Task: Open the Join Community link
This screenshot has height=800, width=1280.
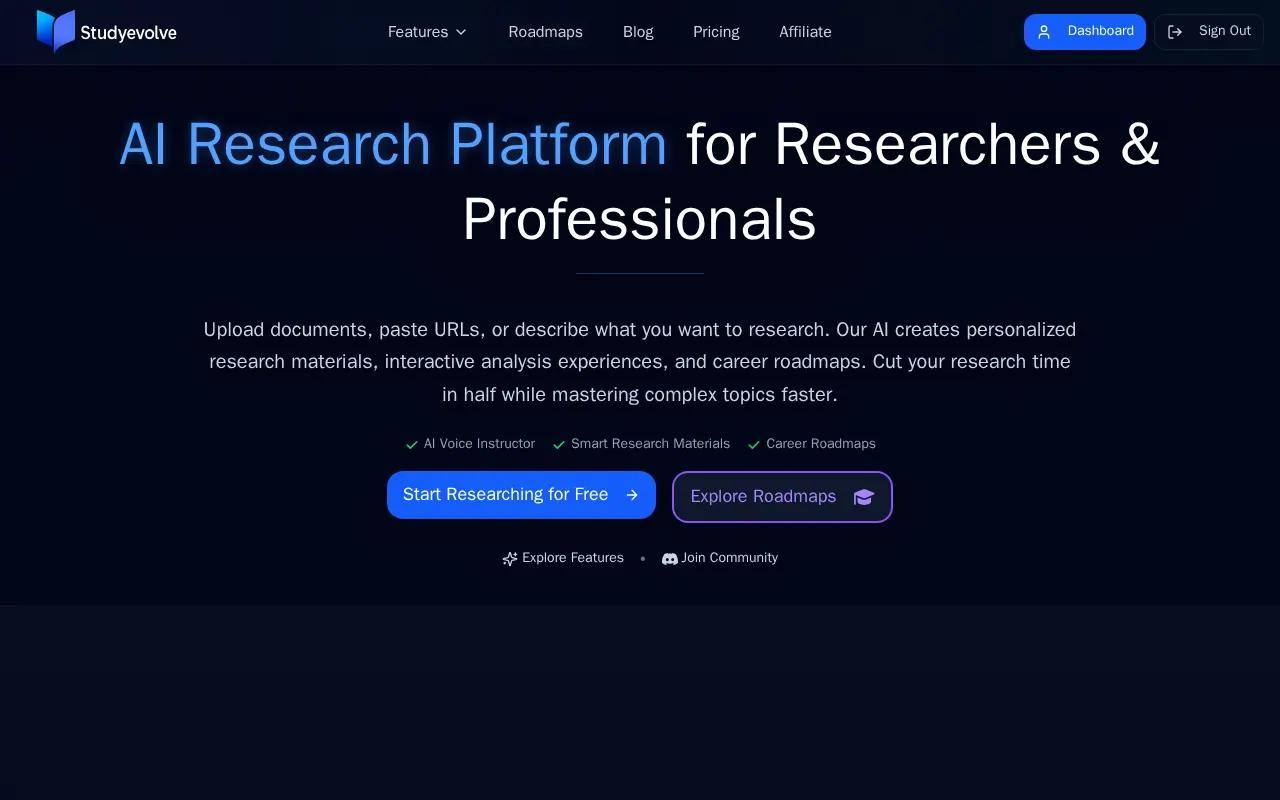Action: (x=720, y=558)
